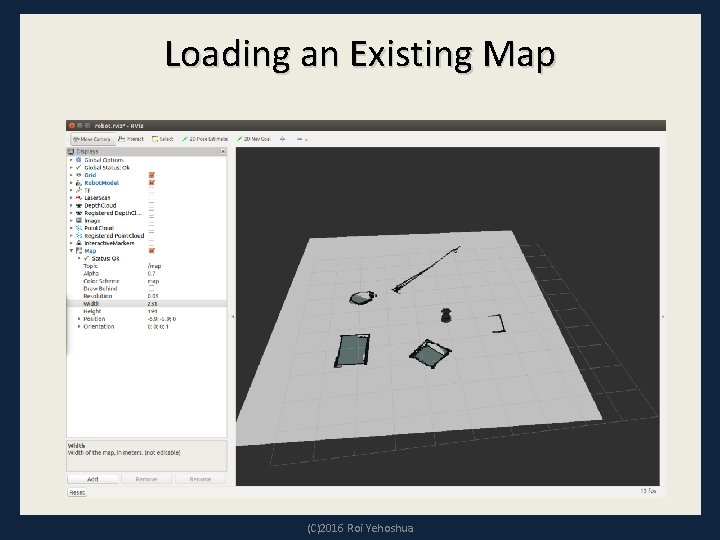Image resolution: width=720 pixels, height=540 pixels.
Task: Turn on the DepthCloud checkbox
Action: (152, 205)
